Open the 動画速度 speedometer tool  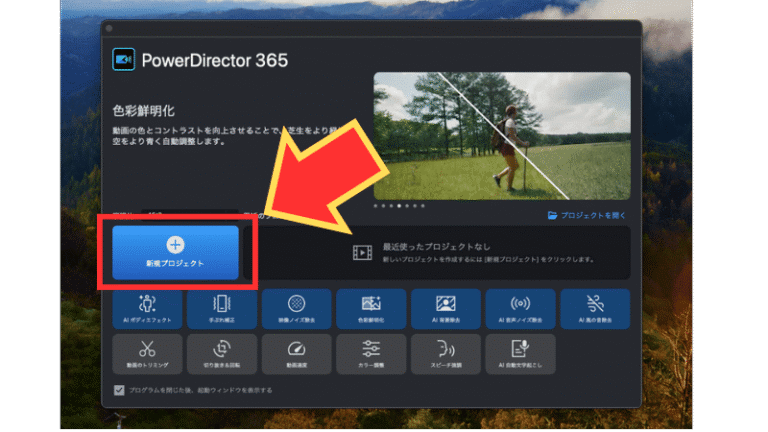pos(297,354)
